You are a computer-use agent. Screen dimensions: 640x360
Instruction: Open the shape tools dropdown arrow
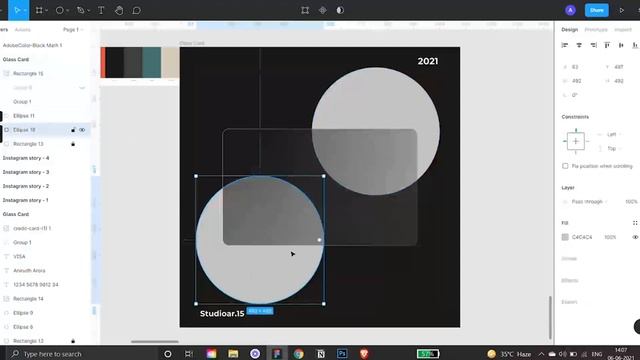click(x=67, y=11)
